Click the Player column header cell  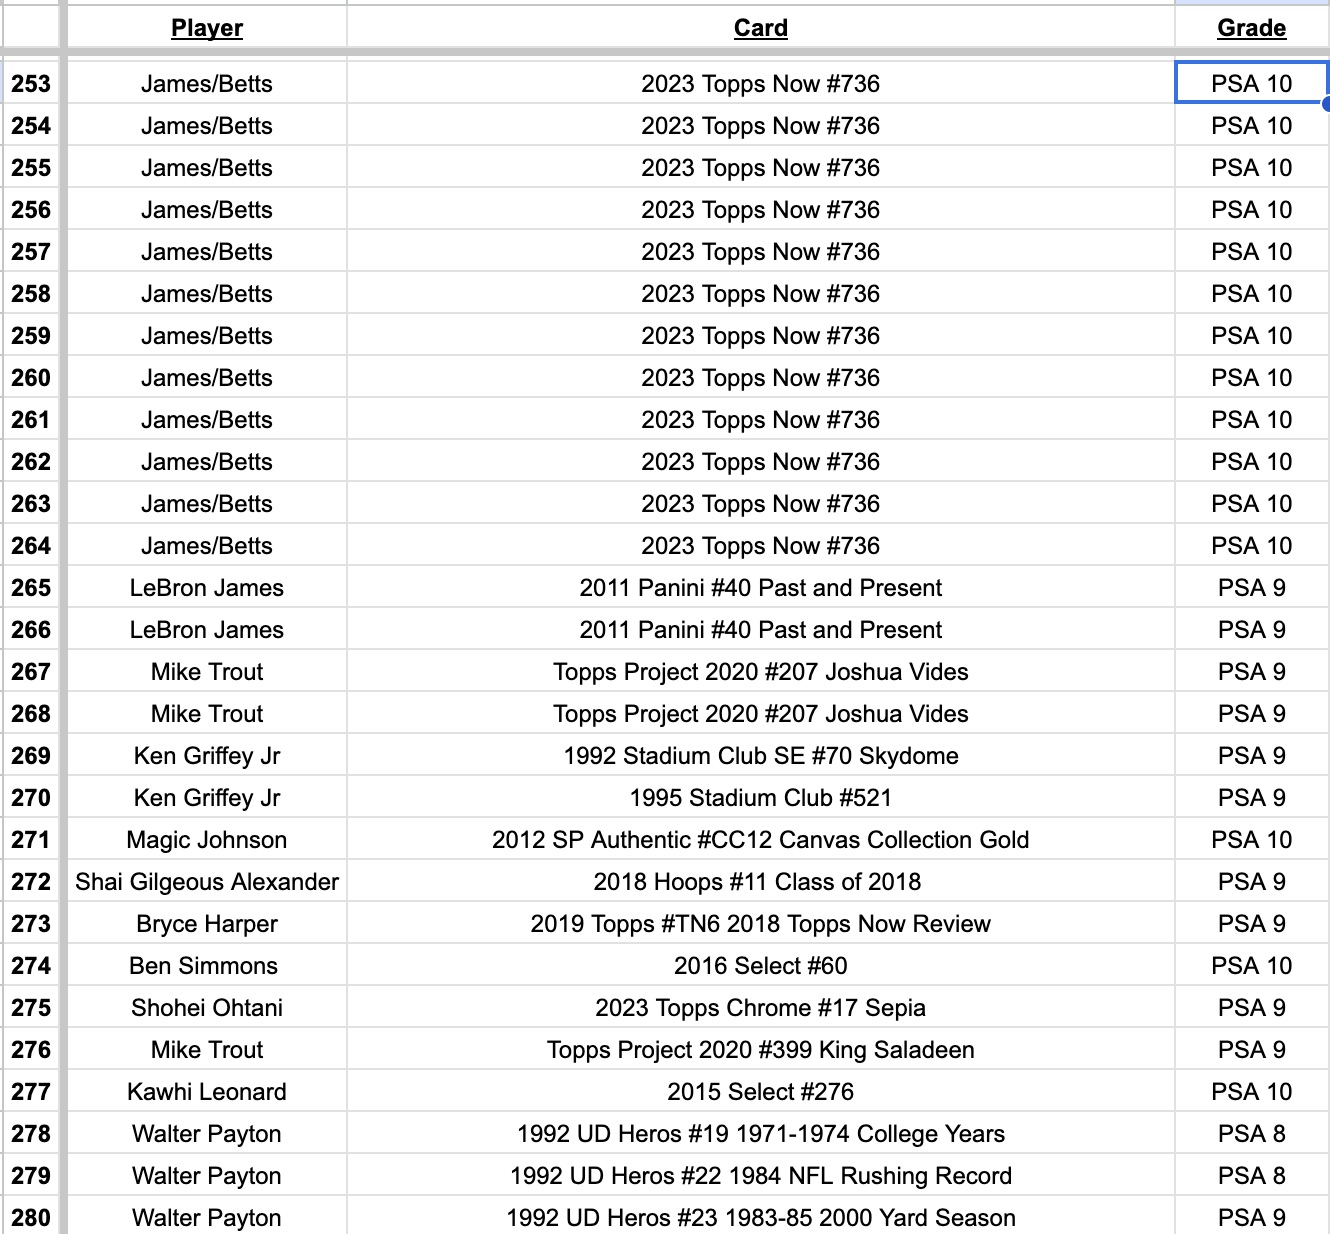[207, 28]
